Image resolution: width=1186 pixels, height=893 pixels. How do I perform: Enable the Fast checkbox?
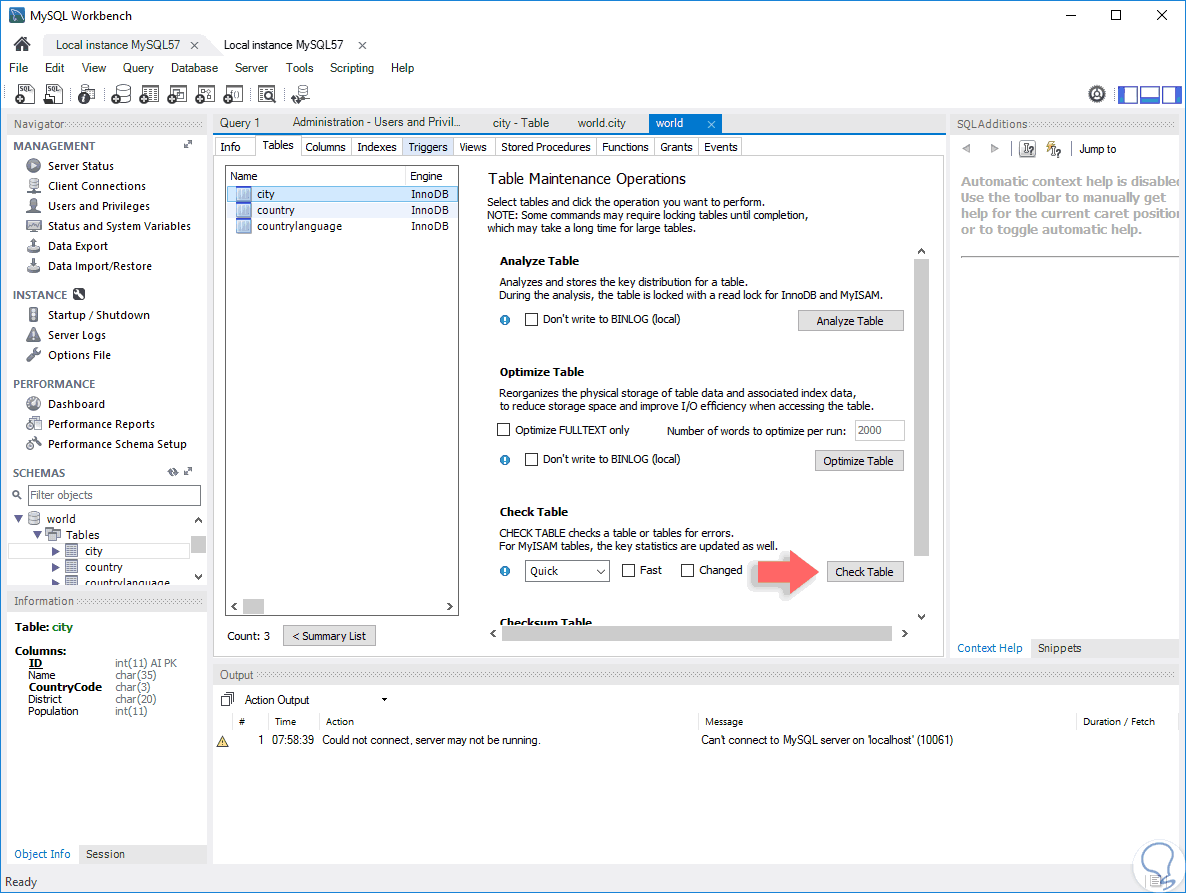pos(629,571)
